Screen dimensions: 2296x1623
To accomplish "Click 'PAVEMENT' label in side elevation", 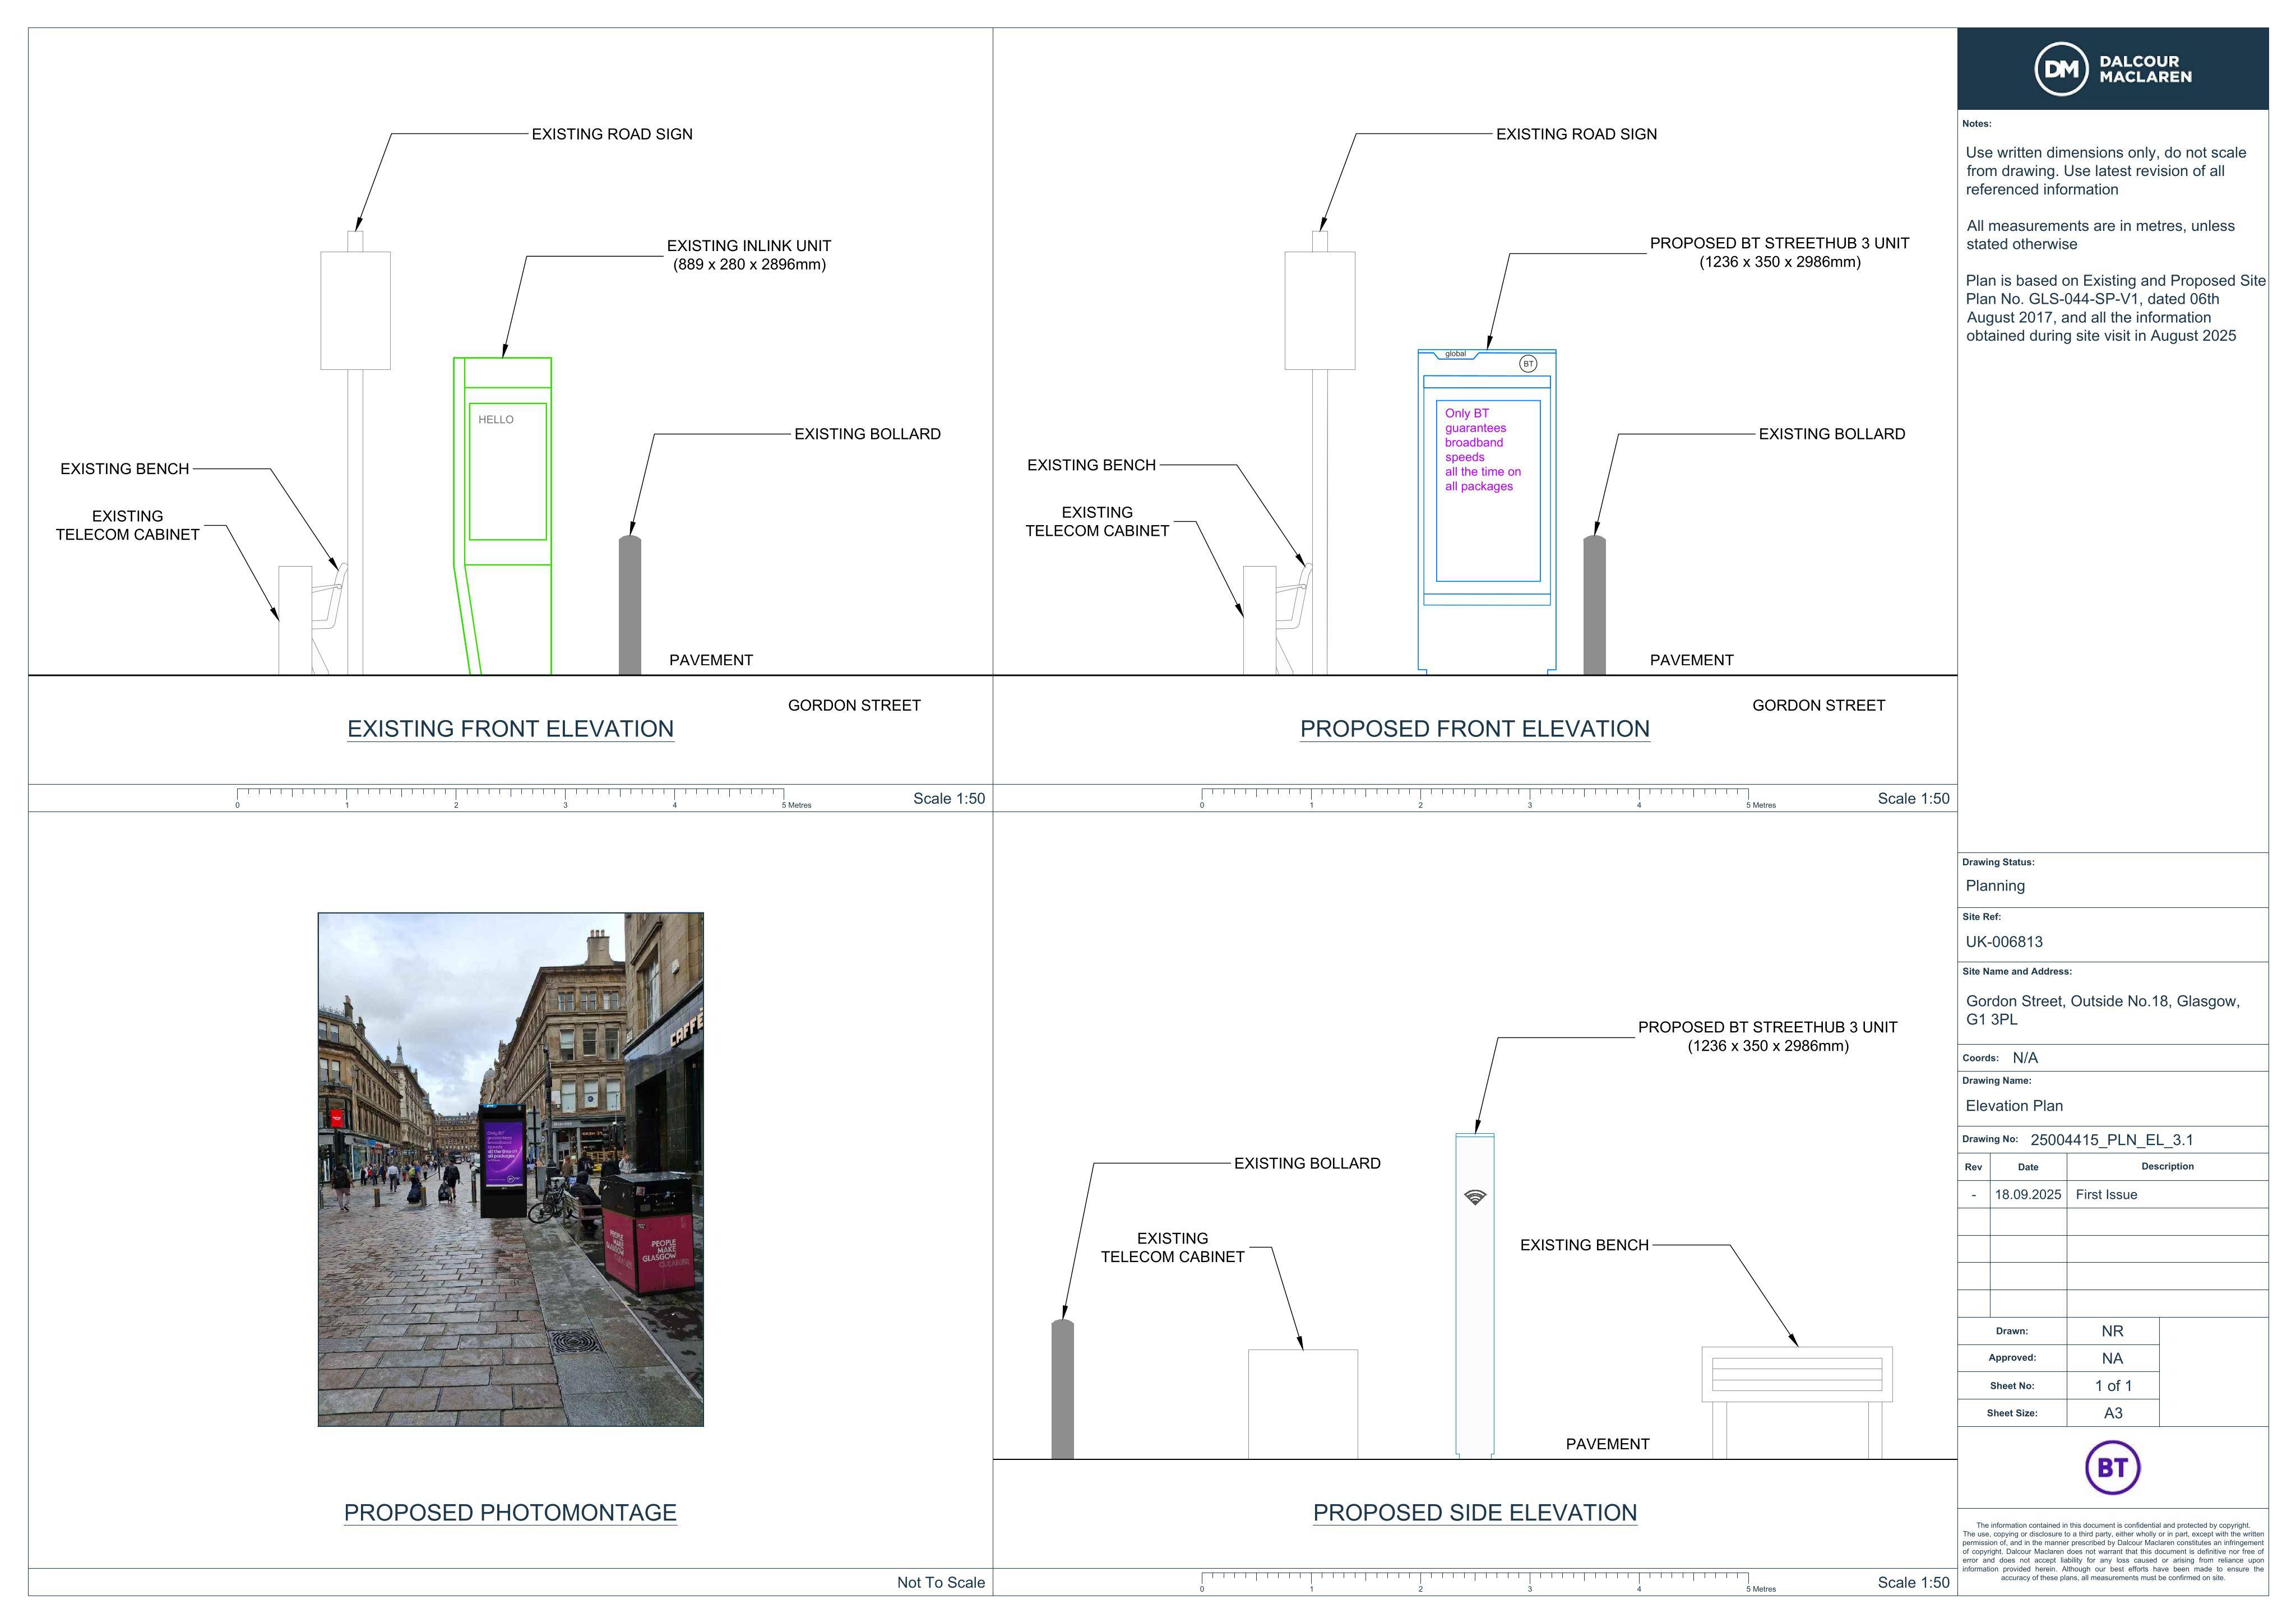I will [1608, 1444].
